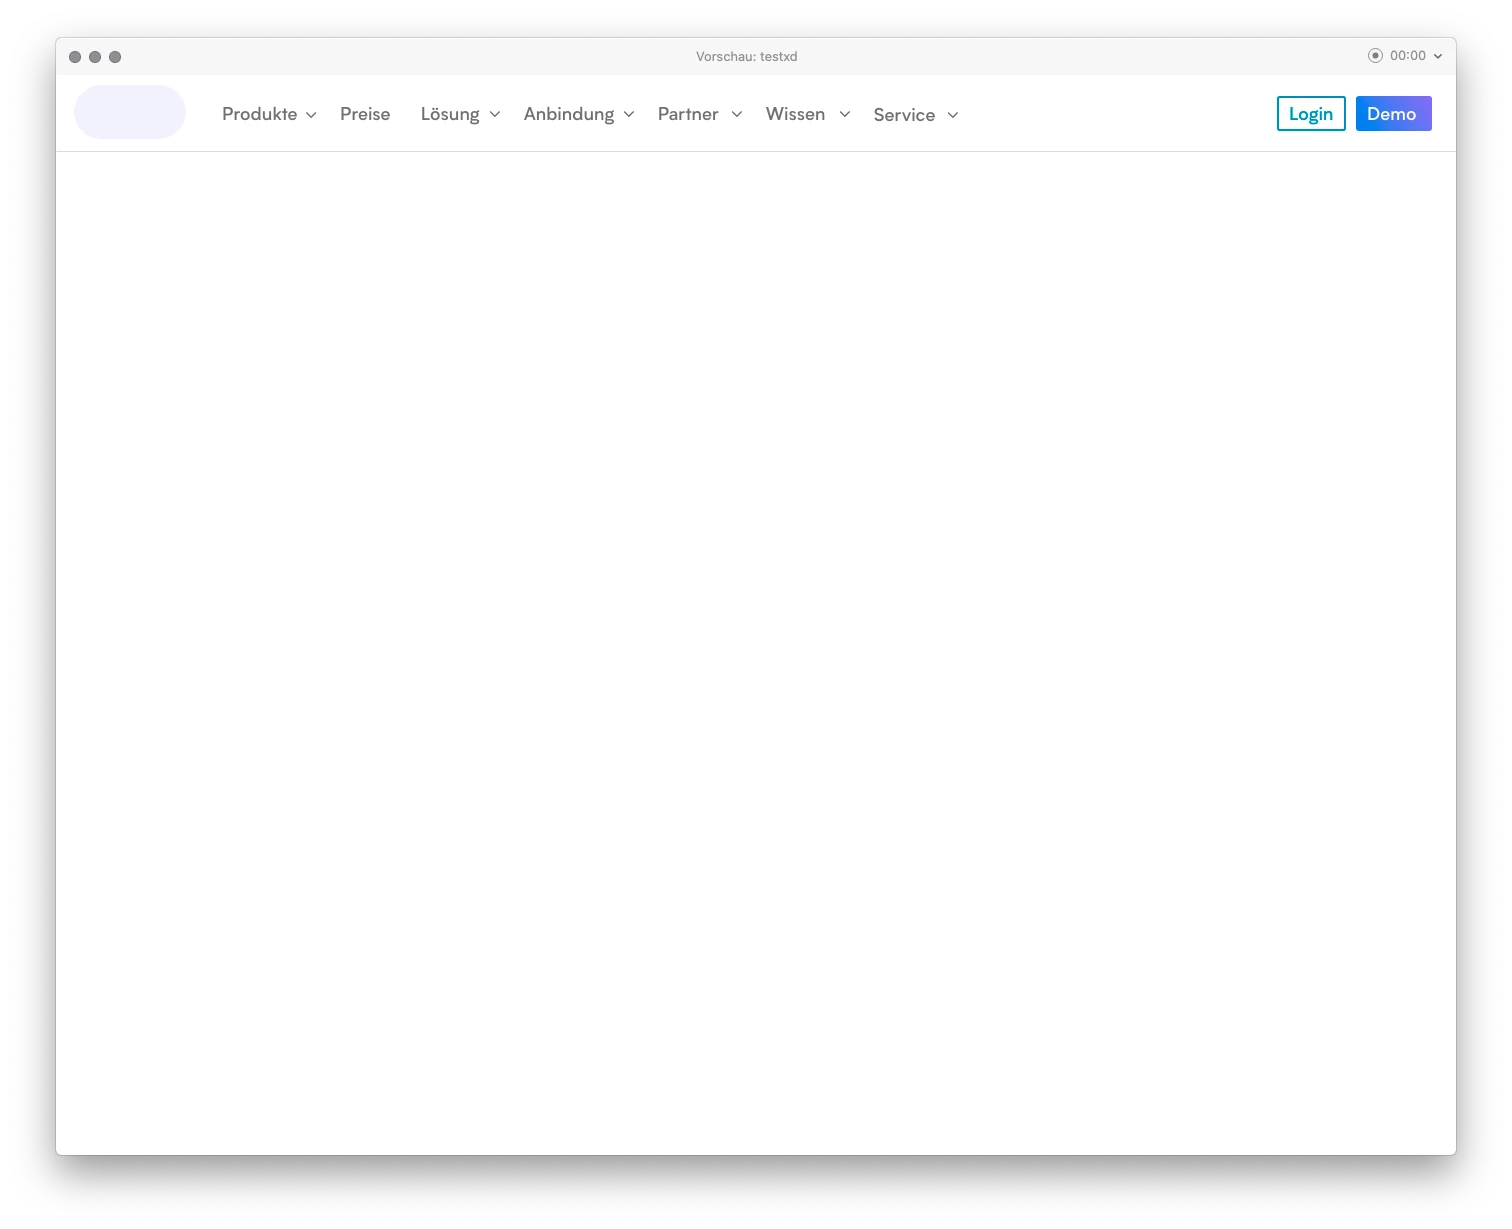Close the preview window
Viewport: 1512px width, 1229px height.
(75, 57)
